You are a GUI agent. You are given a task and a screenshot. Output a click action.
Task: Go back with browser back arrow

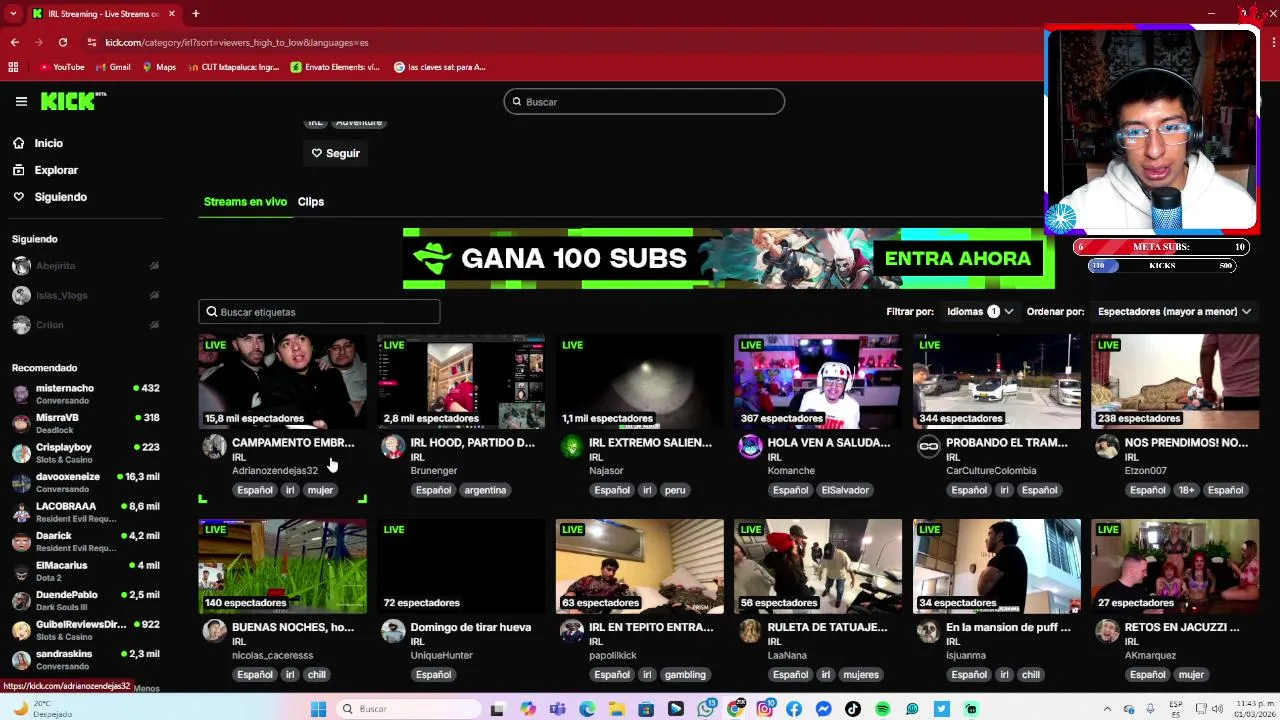(14, 42)
